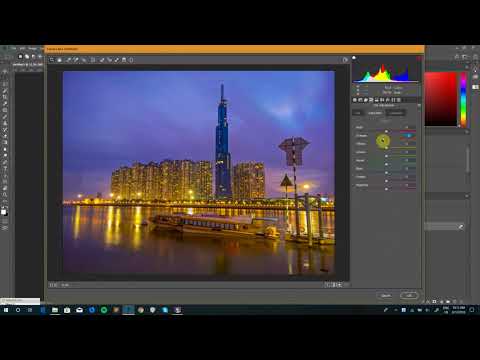Click the city skyline preview image
The width and height of the screenshot is (480, 360).
pyautogui.click(x=199, y=172)
